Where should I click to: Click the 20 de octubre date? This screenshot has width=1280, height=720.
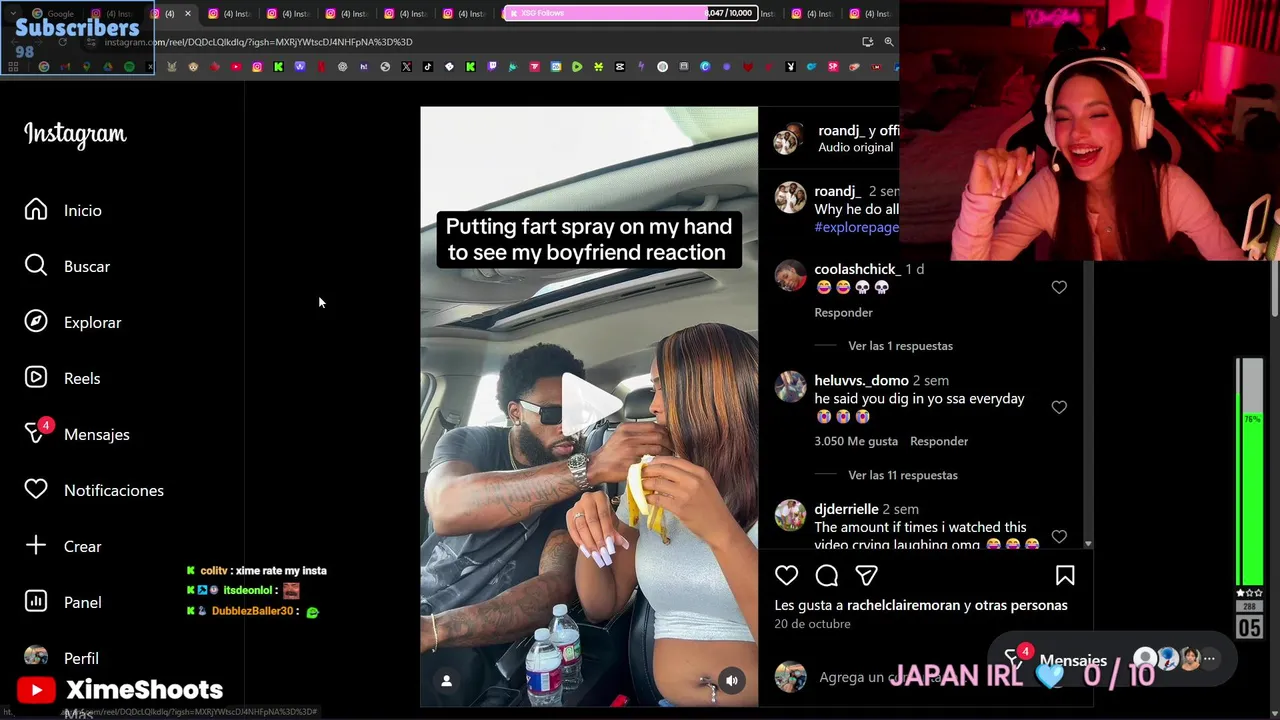click(x=812, y=624)
